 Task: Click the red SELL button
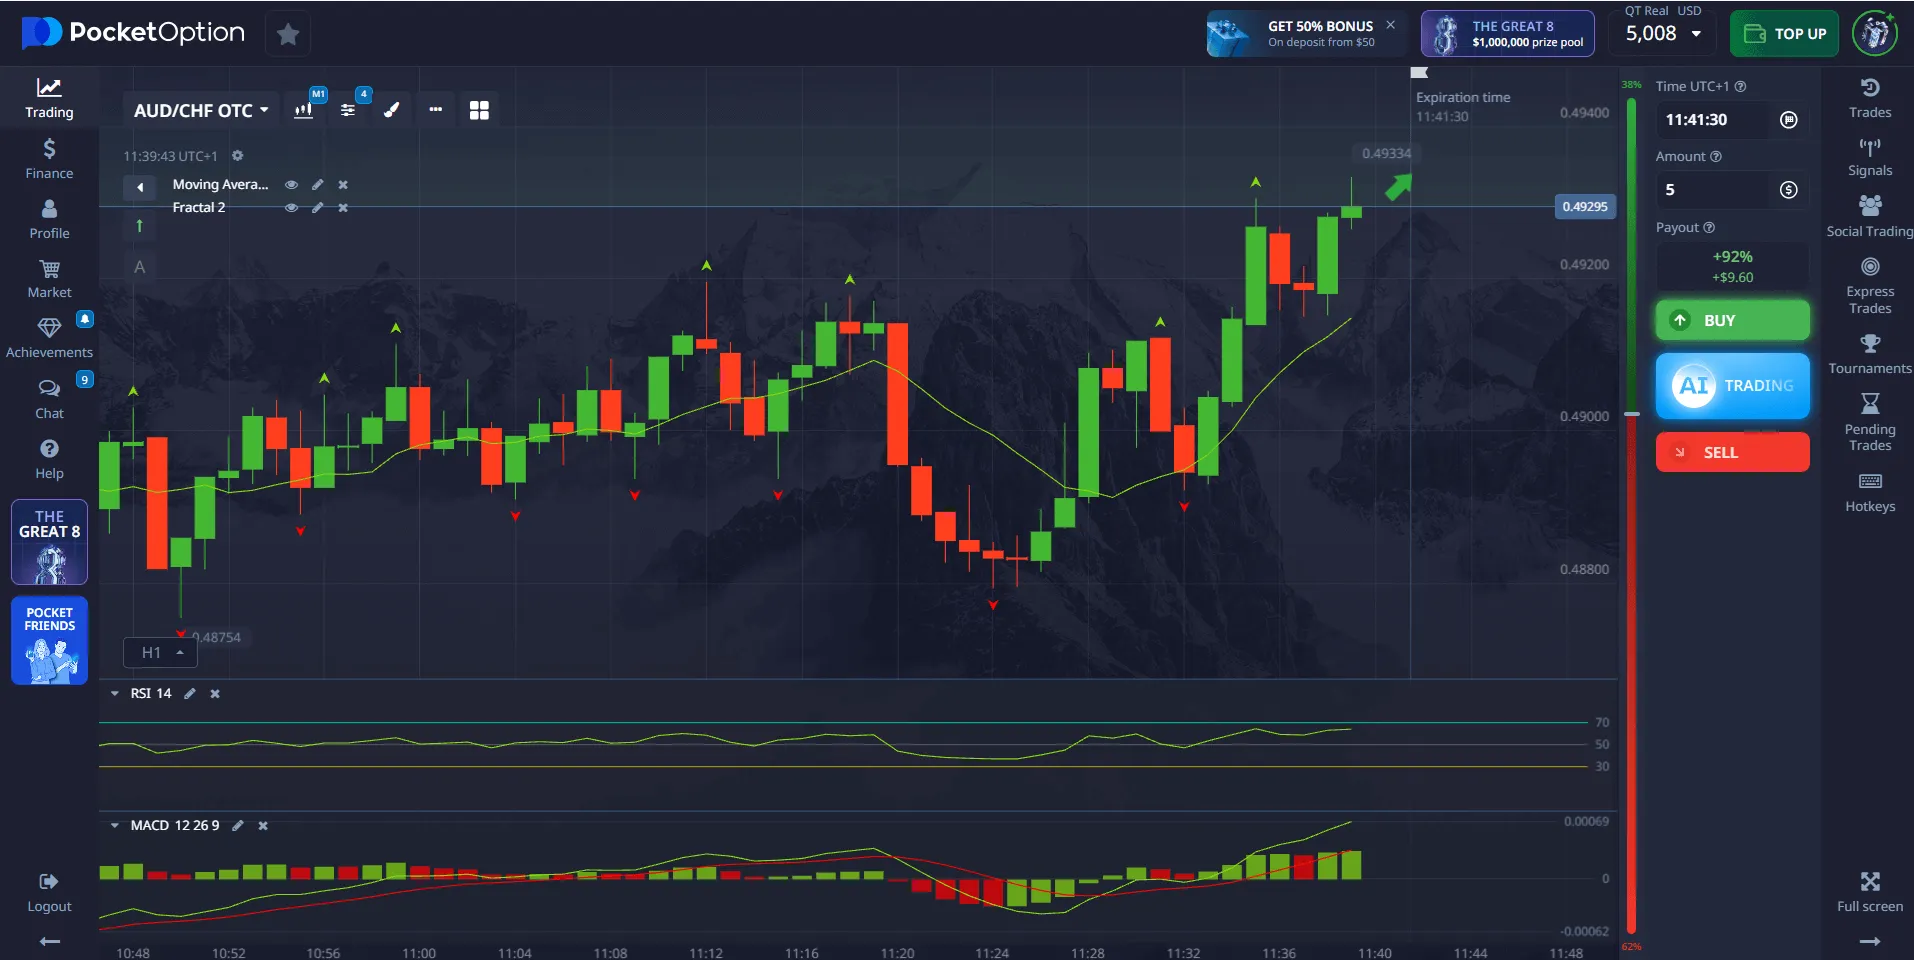pos(1732,452)
